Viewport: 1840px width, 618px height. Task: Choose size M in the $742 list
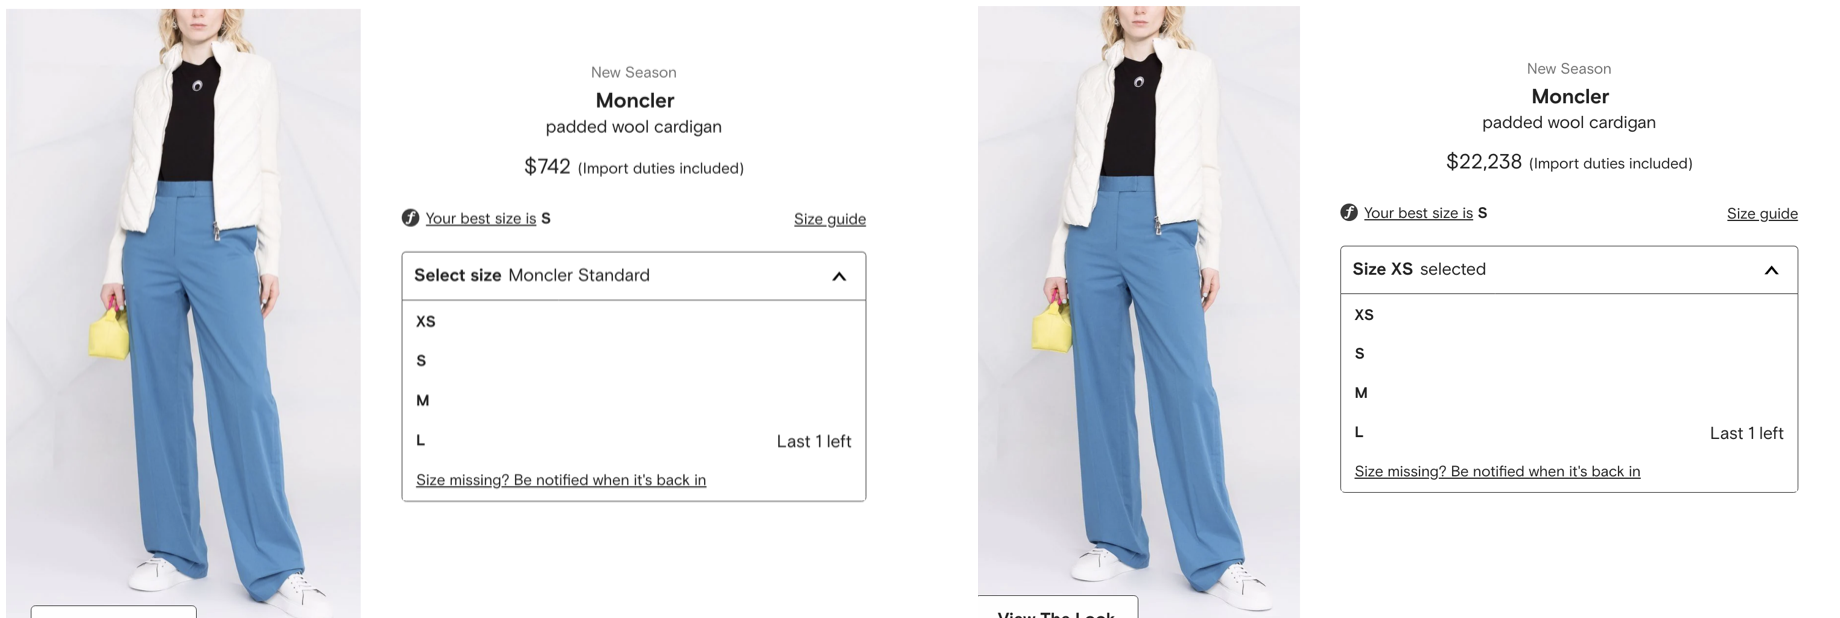click(x=634, y=401)
